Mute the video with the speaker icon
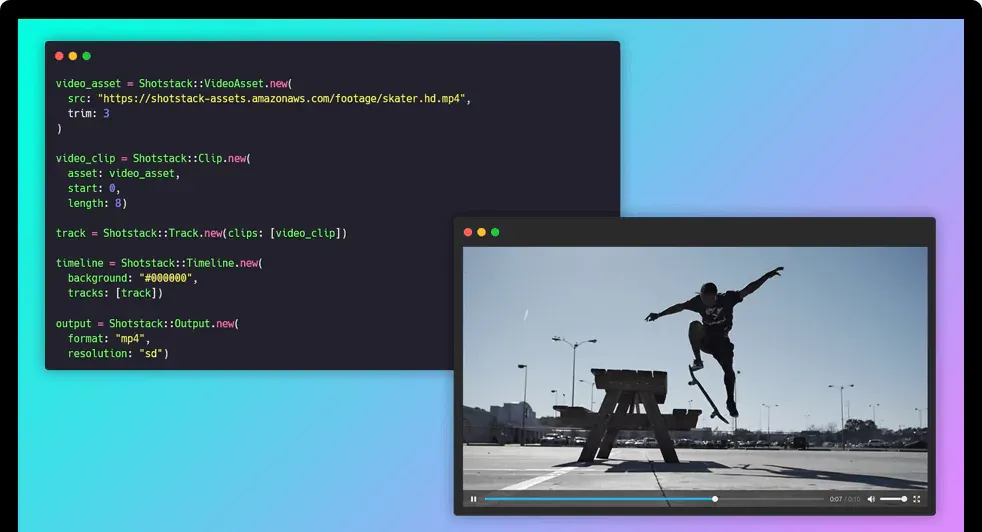Image resolution: width=982 pixels, height=532 pixels. tap(870, 499)
